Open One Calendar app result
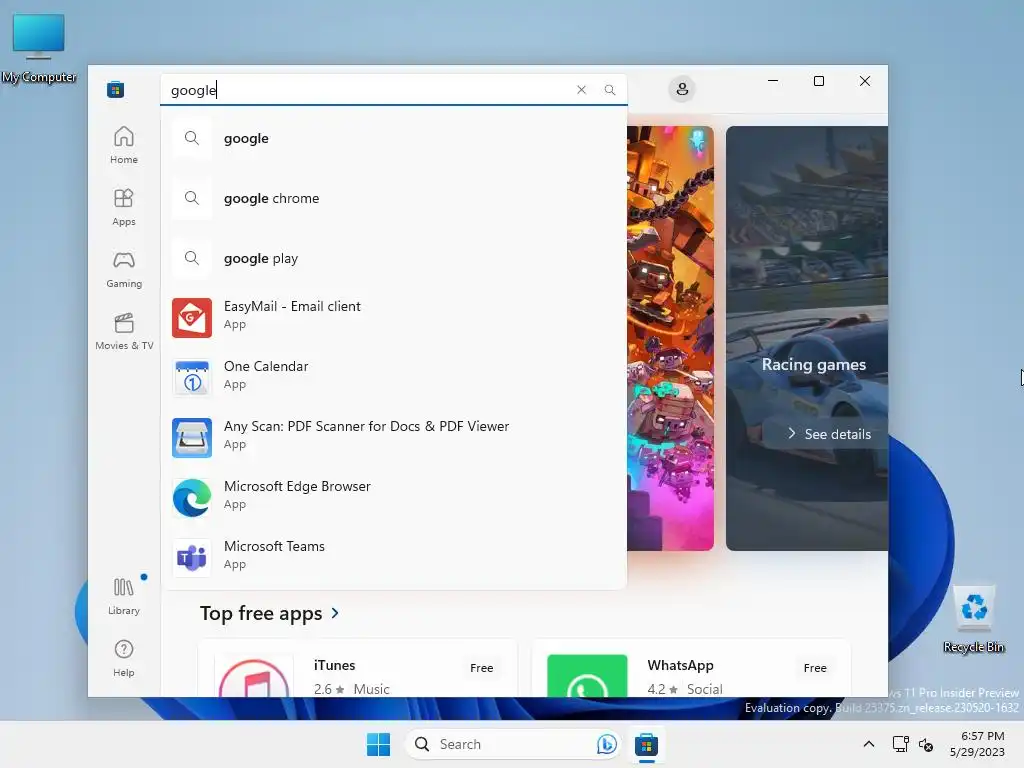The width and height of the screenshot is (1024, 768). tap(394, 378)
